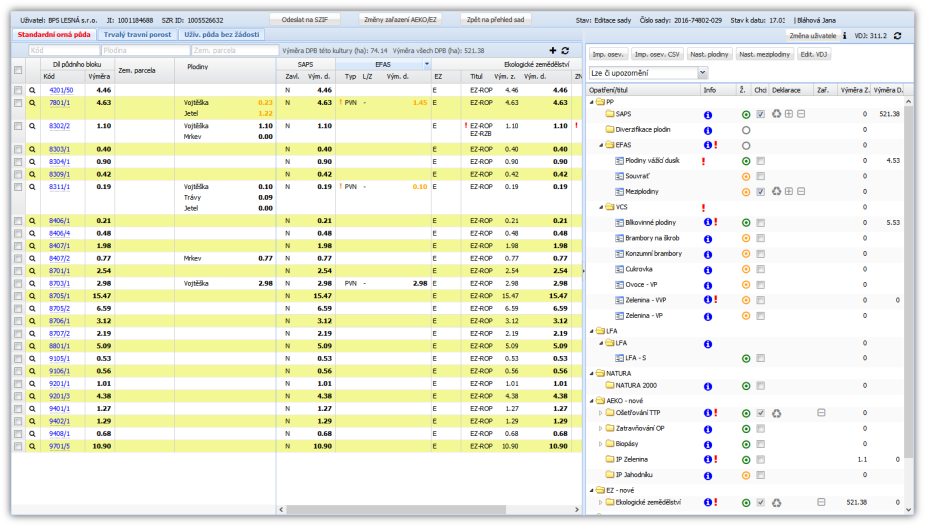Click the red warning mark for Plodiny vážící dusík

coord(703,161)
